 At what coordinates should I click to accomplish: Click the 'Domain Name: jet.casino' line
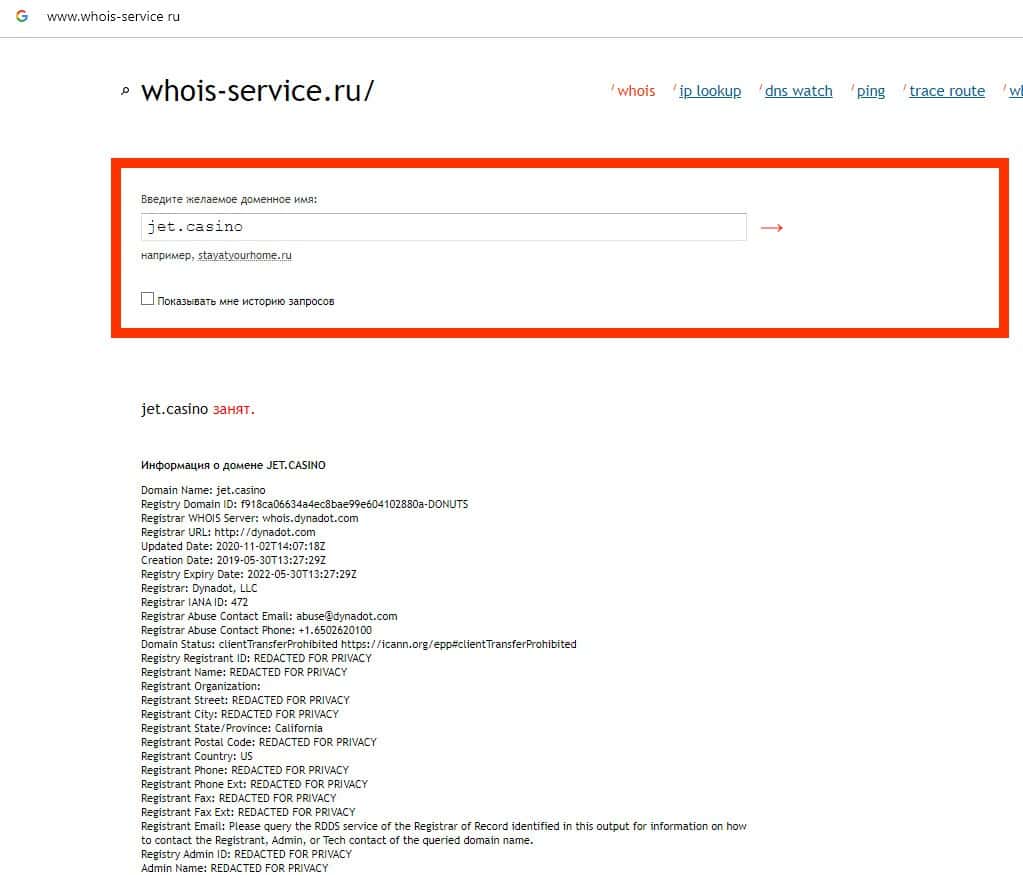pos(203,490)
